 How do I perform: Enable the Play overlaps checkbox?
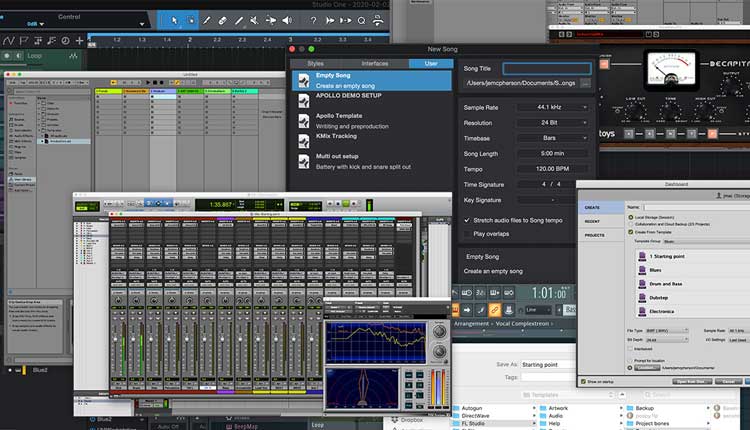(467, 233)
